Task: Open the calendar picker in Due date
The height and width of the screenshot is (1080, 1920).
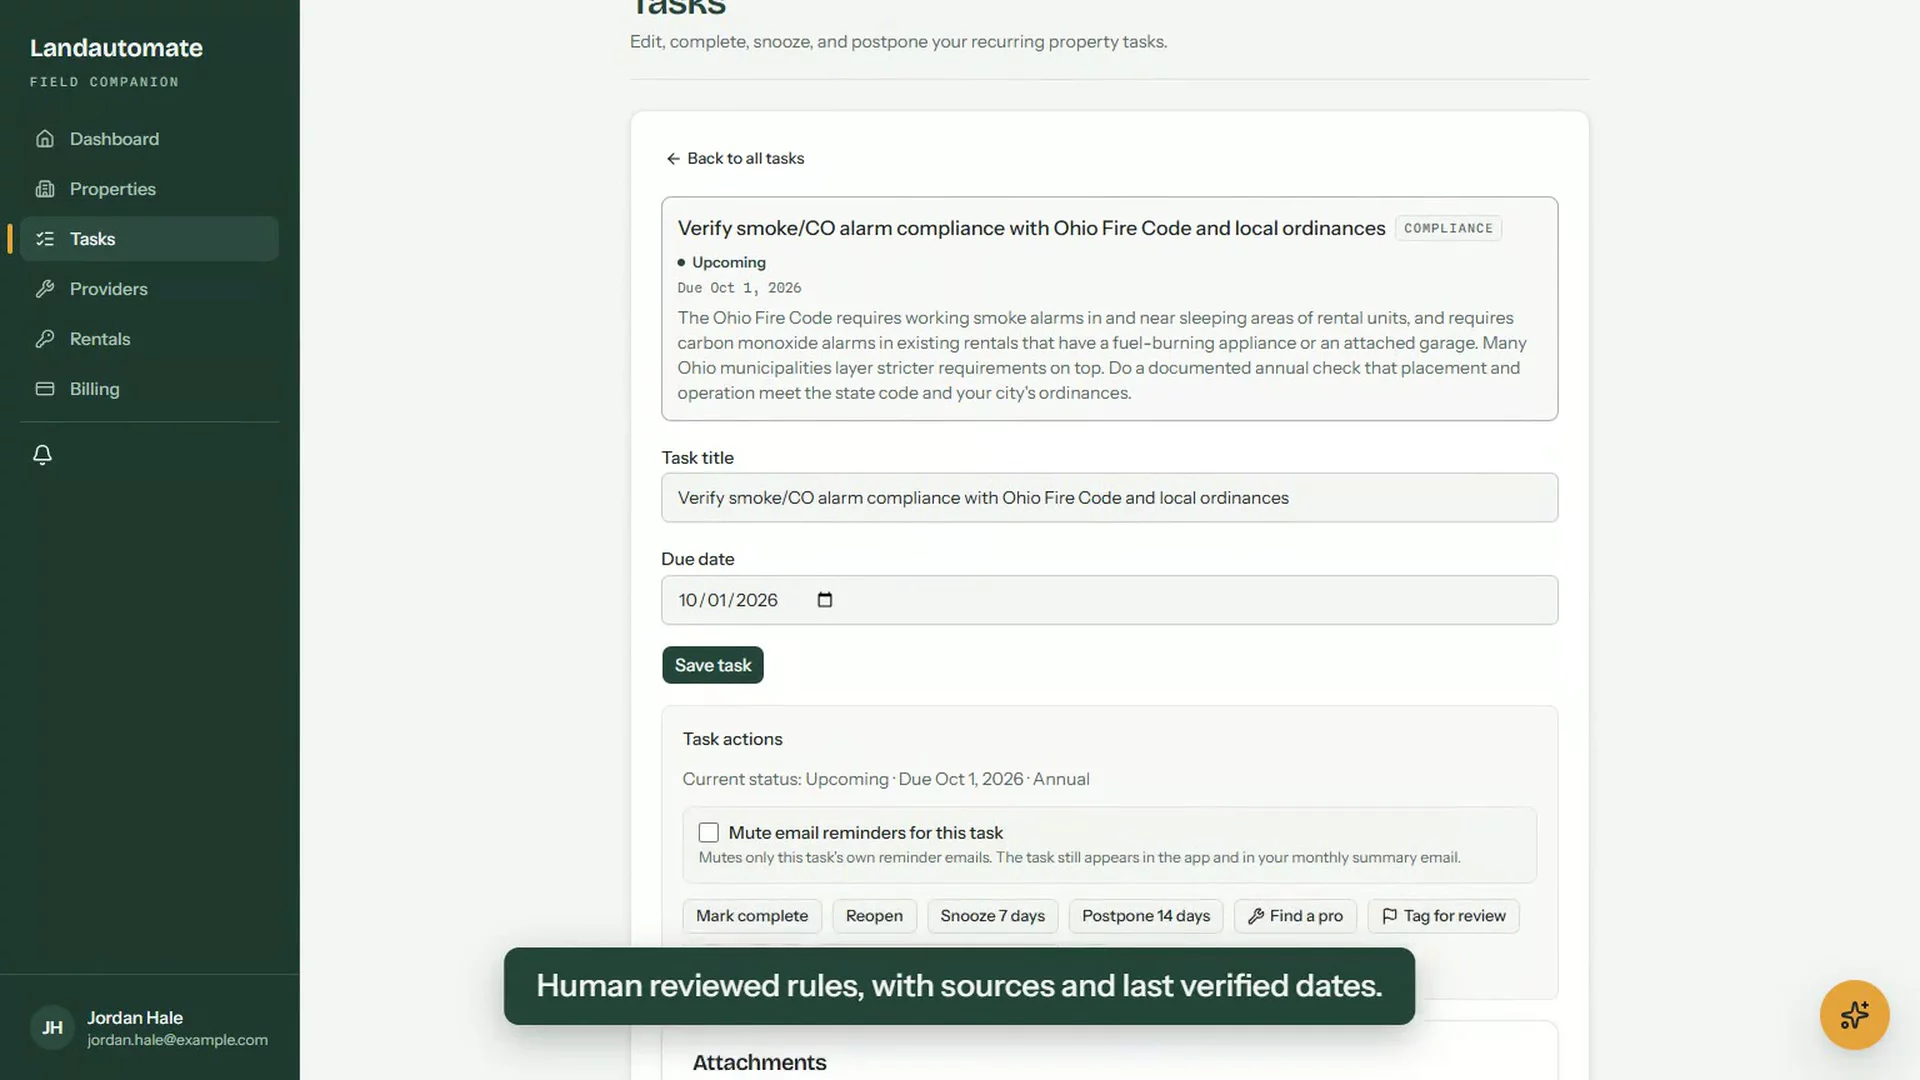Action: pos(825,600)
